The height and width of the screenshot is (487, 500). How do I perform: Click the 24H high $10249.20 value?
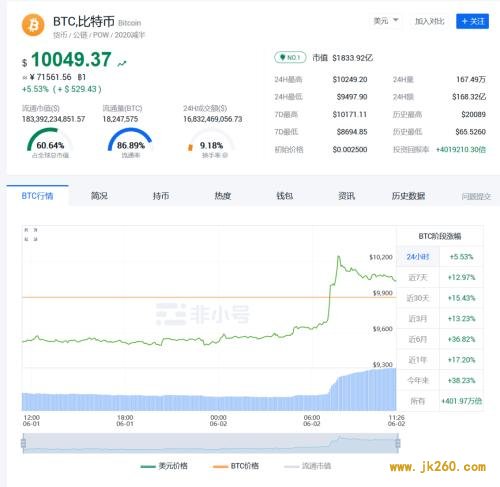(x=350, y=79)
